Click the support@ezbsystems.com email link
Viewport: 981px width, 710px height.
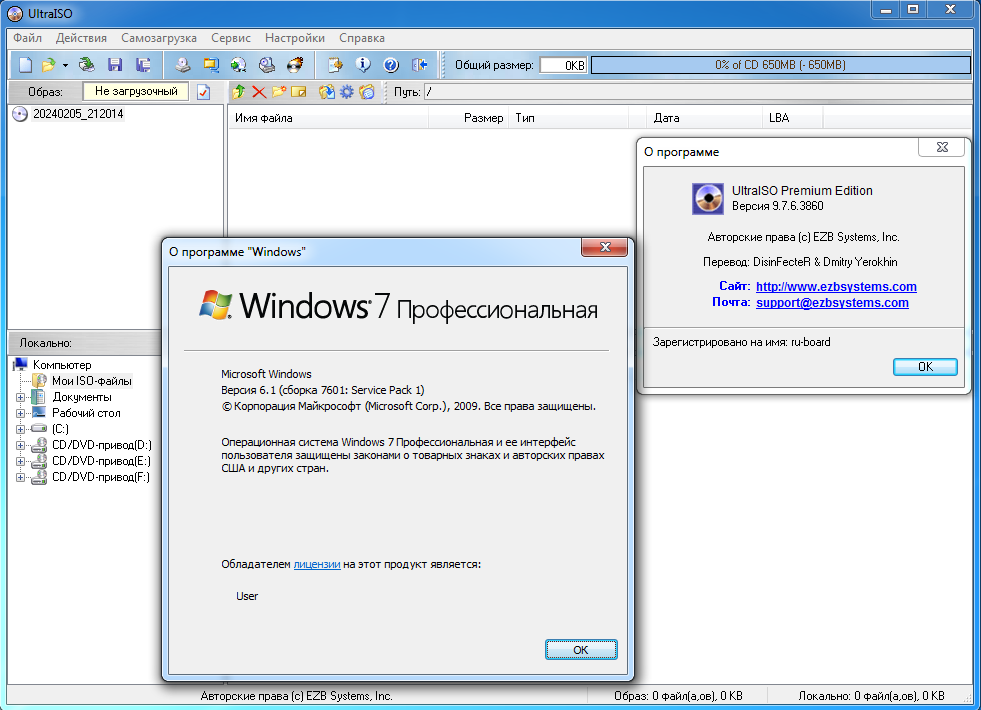click(x=832, y=303)
